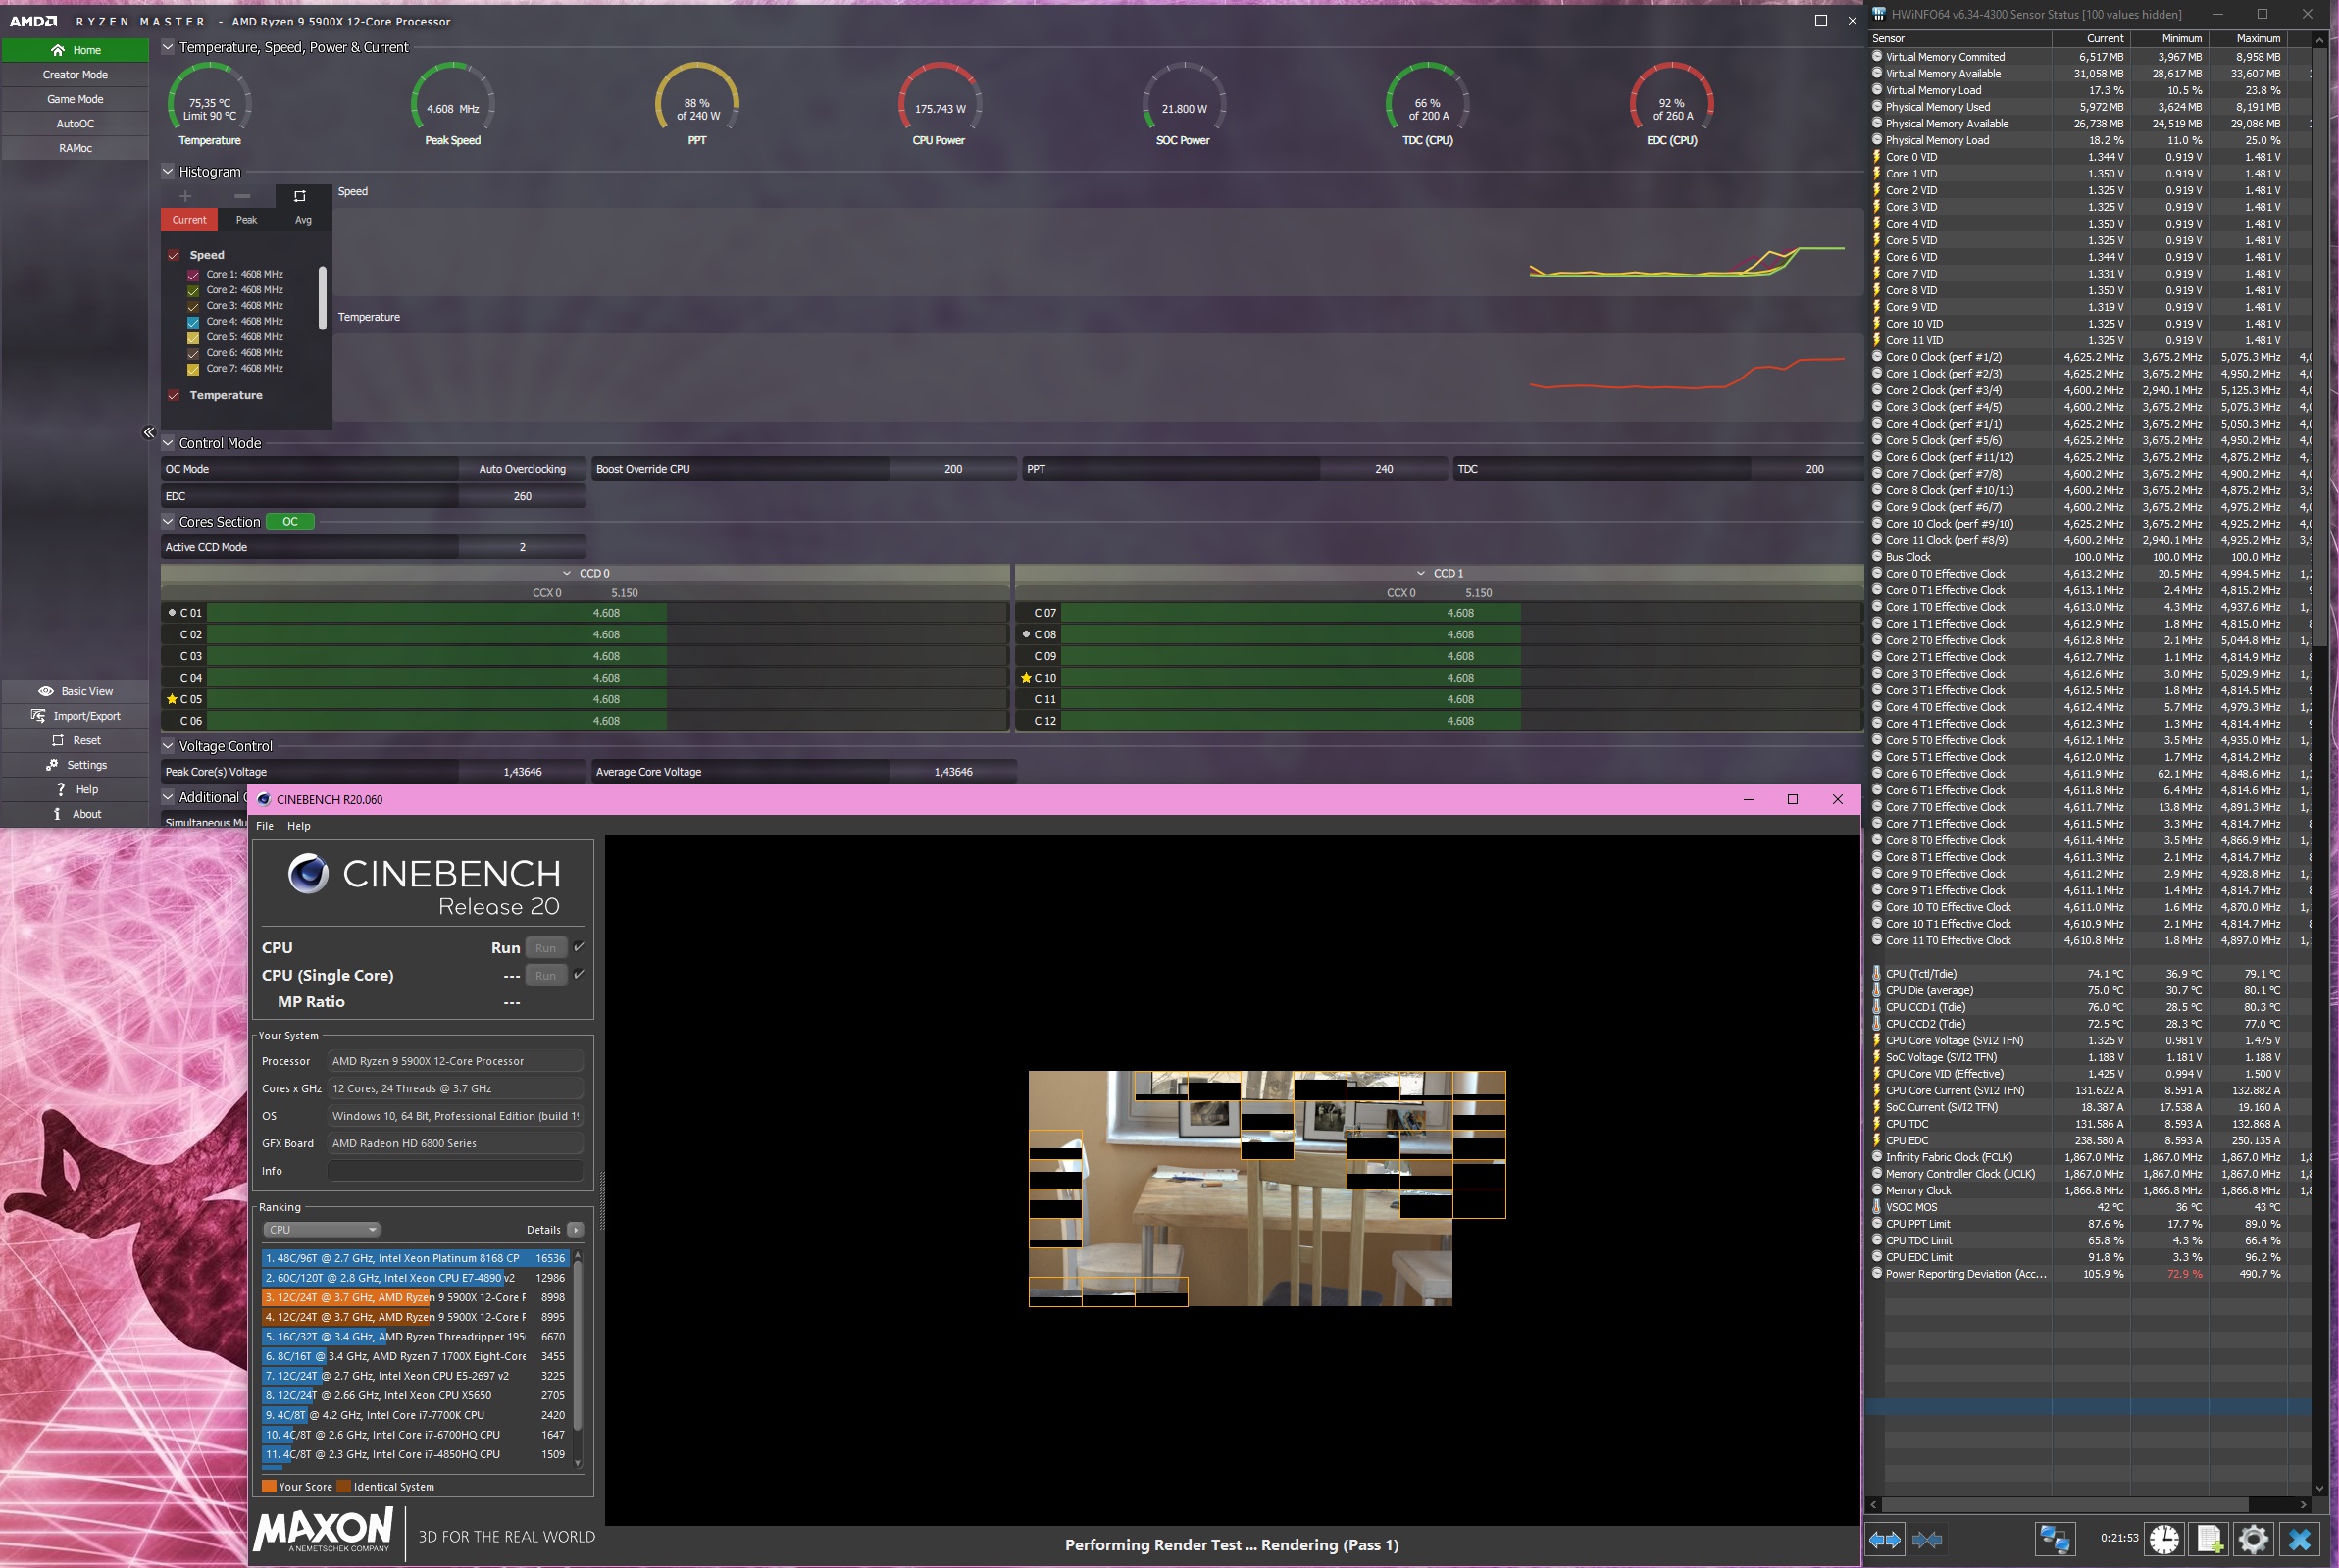Toggle the checkbox for CPU (Single Core)

579,975
